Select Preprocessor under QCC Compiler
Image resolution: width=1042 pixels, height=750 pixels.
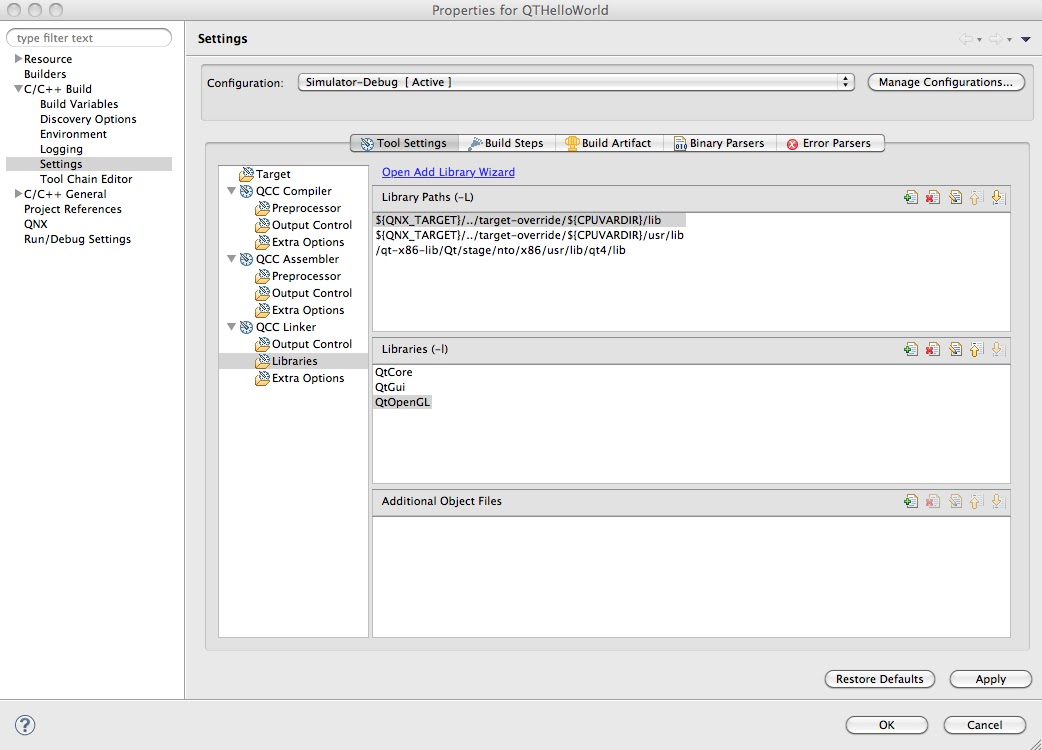298,208
